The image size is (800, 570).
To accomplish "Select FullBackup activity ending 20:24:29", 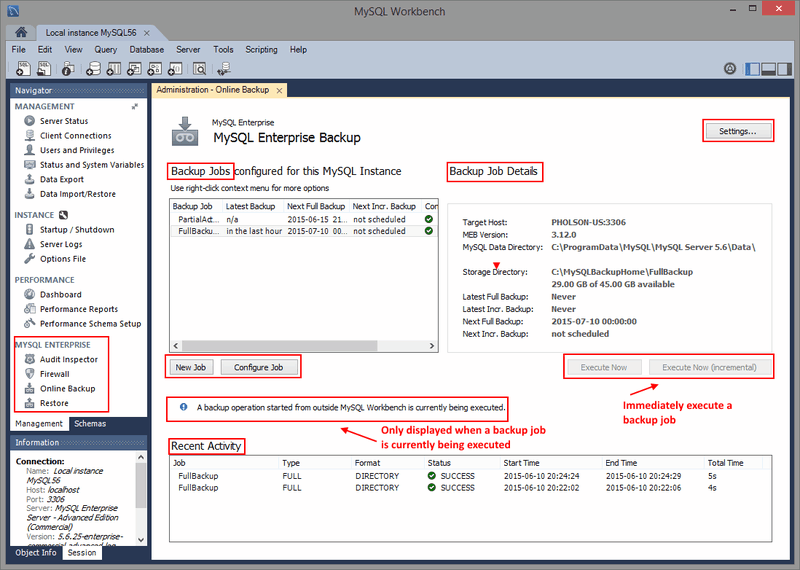I will point(470,476).
